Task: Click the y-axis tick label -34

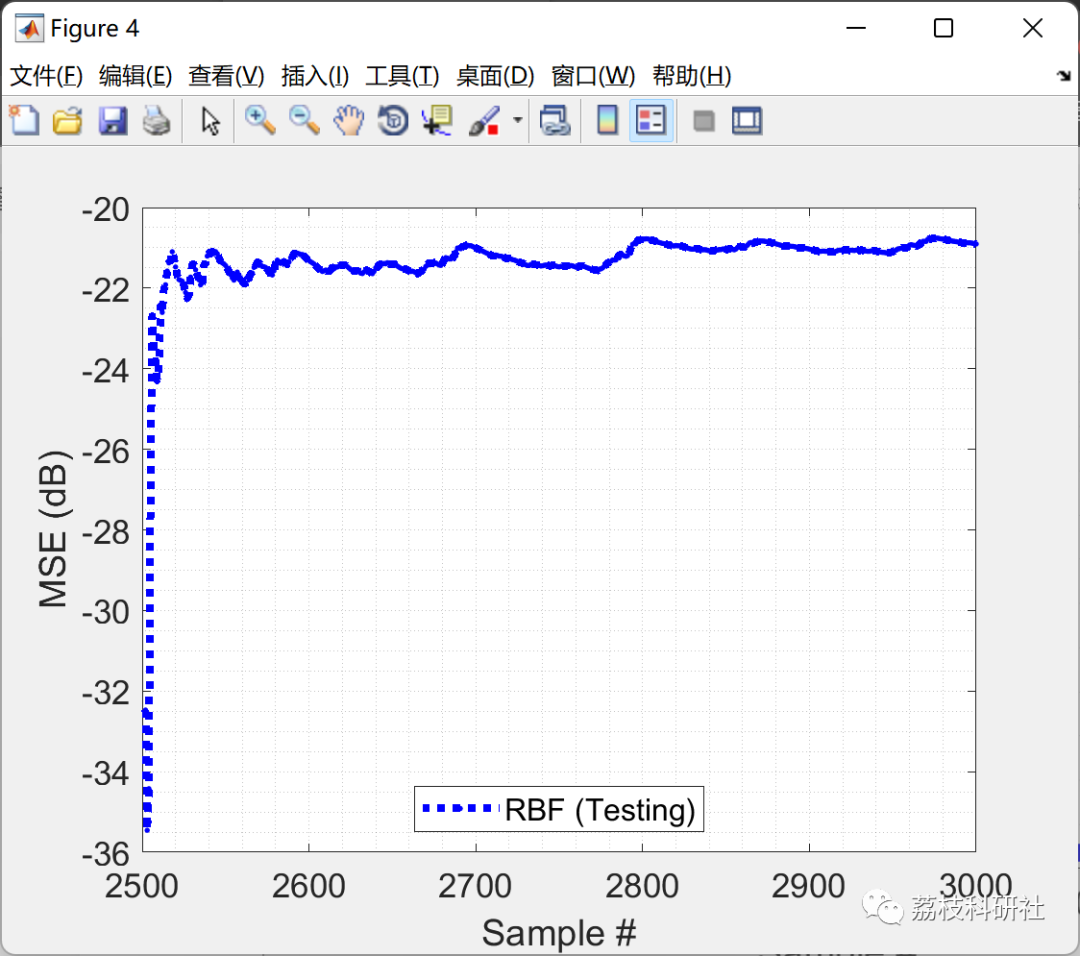Action: 105,773
